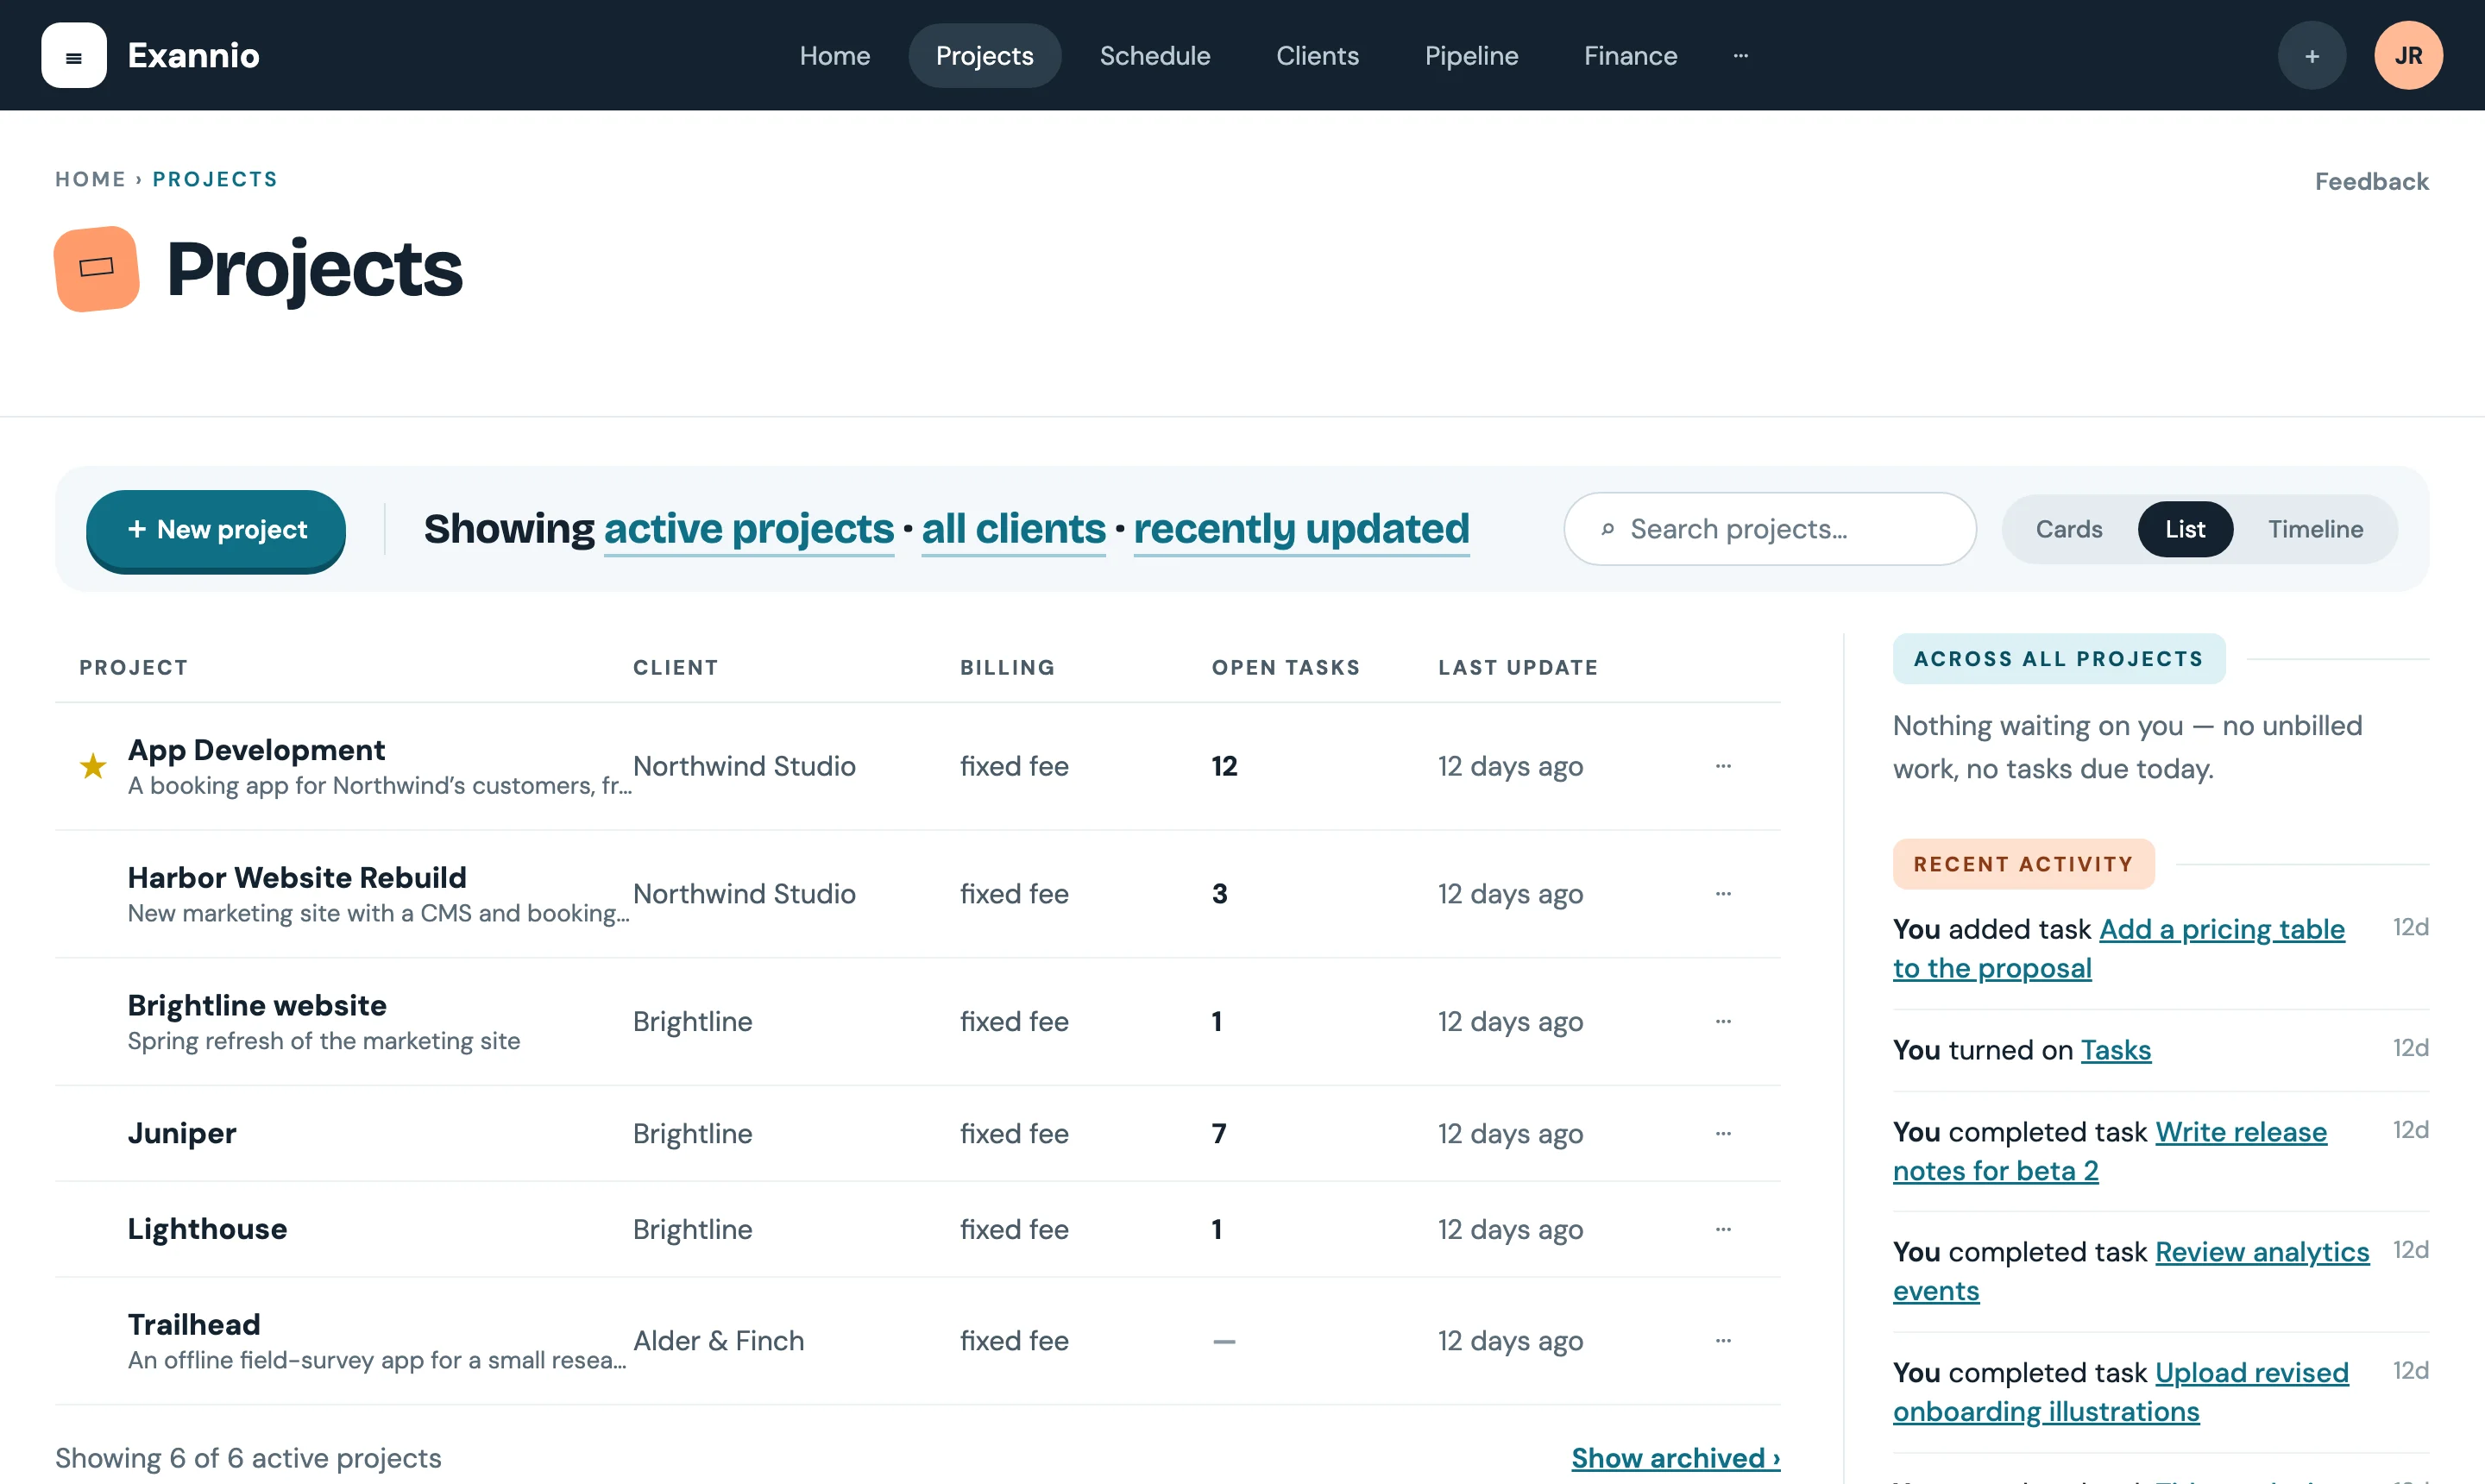
Task: Switch to List view
Action: [x=2184, y=529]
